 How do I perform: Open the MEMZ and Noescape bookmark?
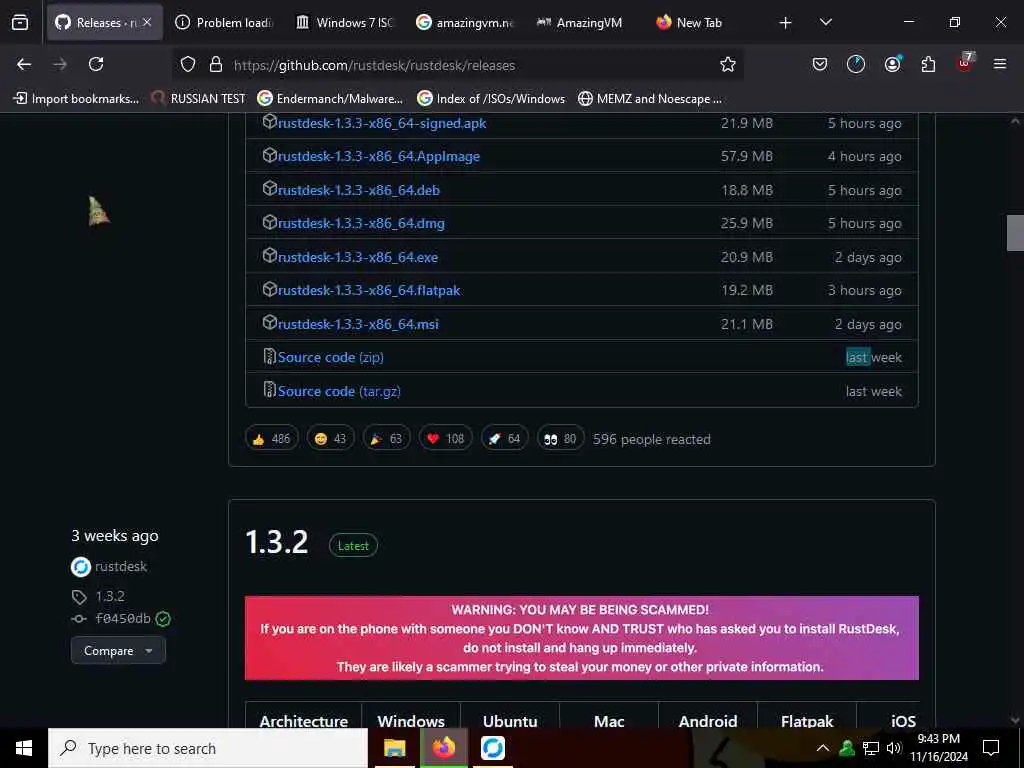point(650,99)
